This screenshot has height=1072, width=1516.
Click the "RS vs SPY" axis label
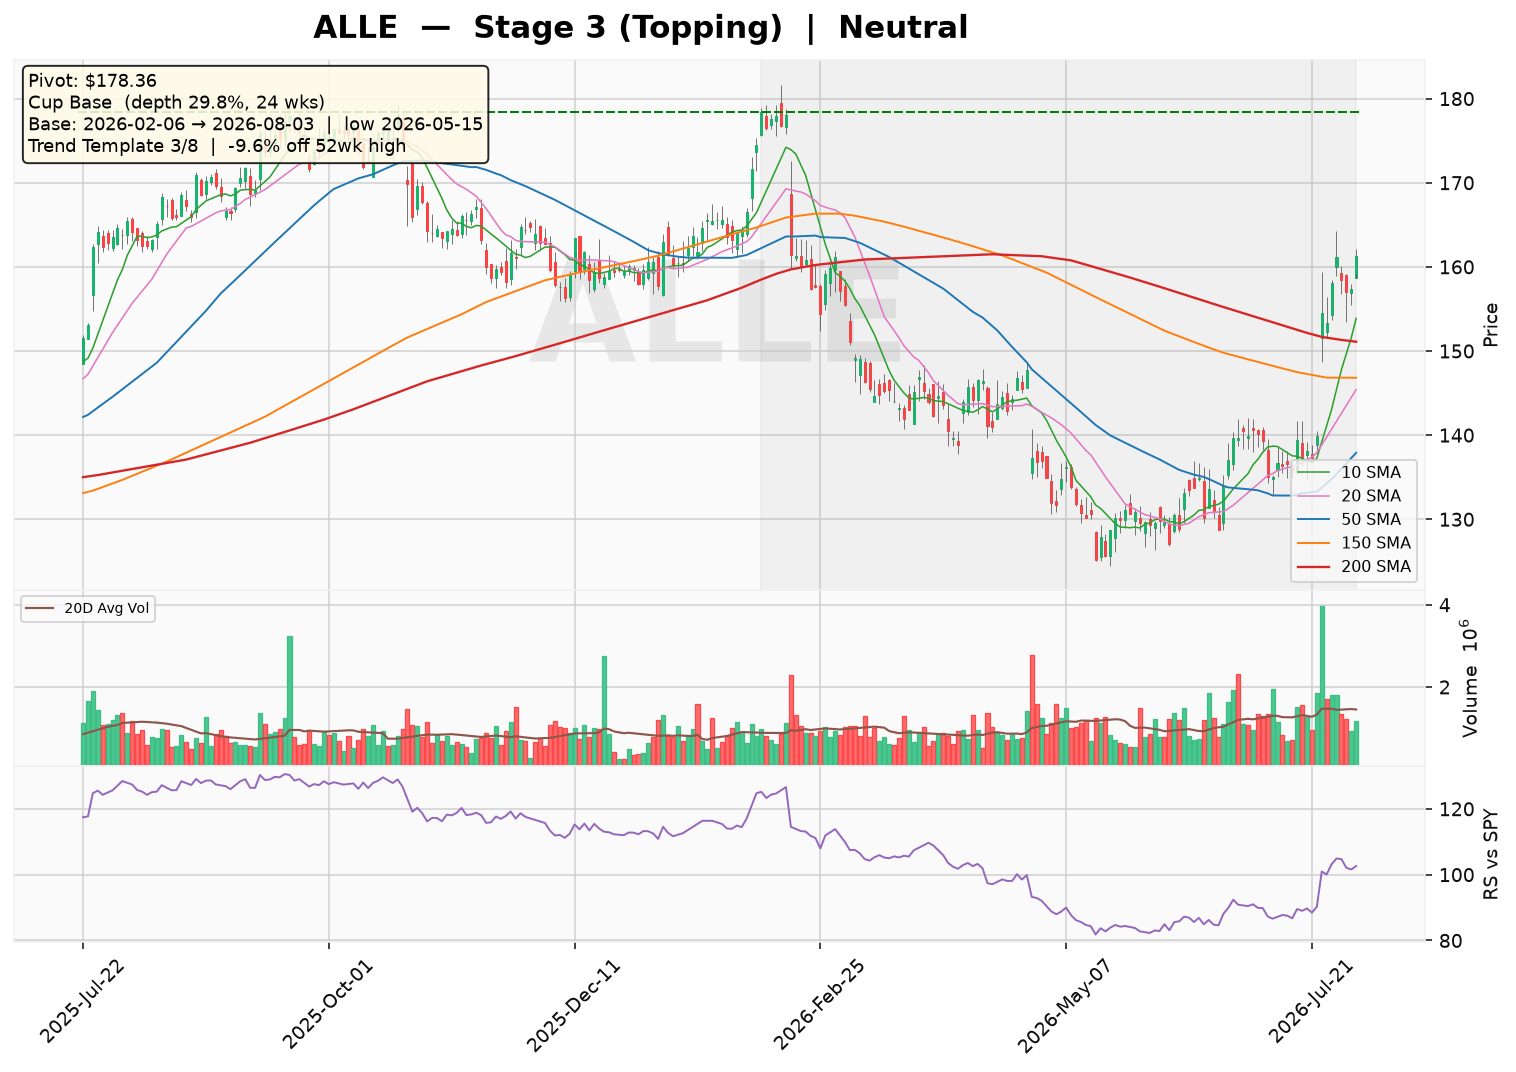[1491, 853]
